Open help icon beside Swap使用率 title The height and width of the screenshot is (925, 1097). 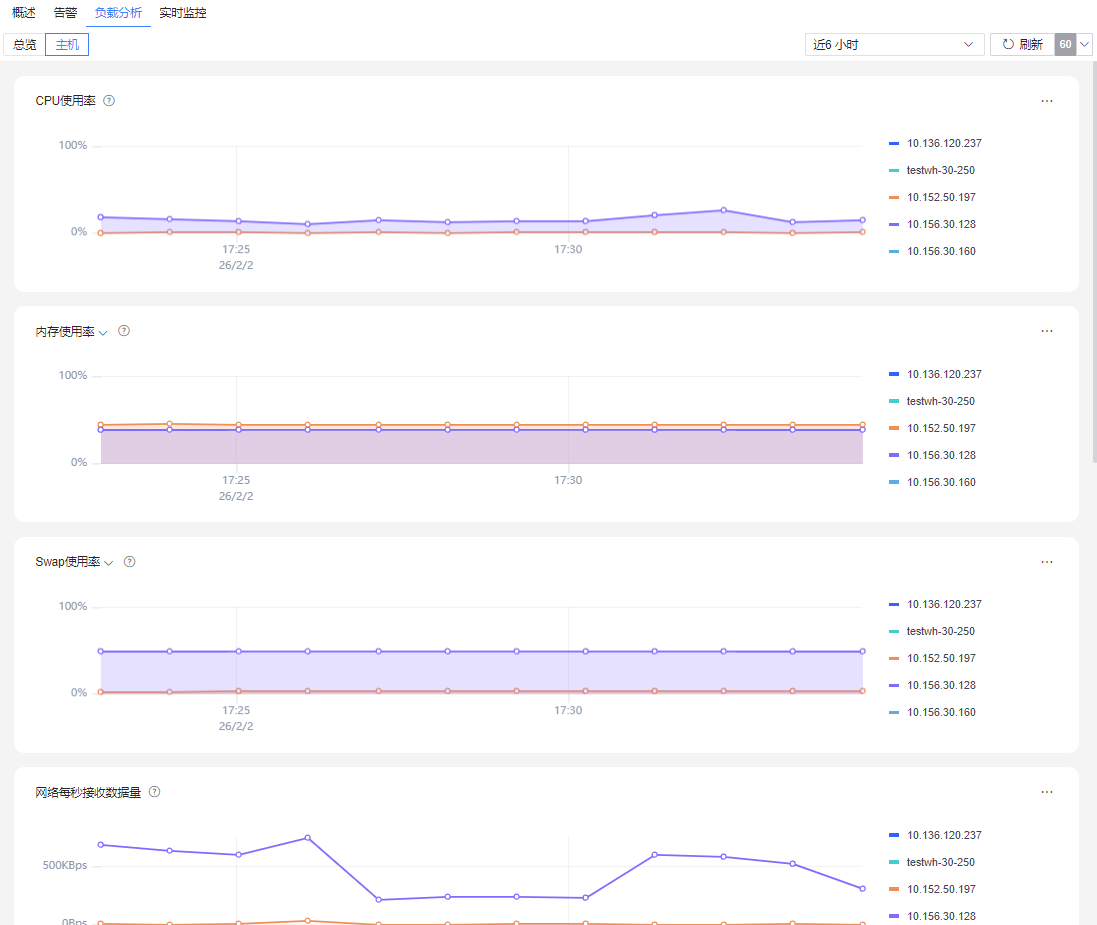129,562
